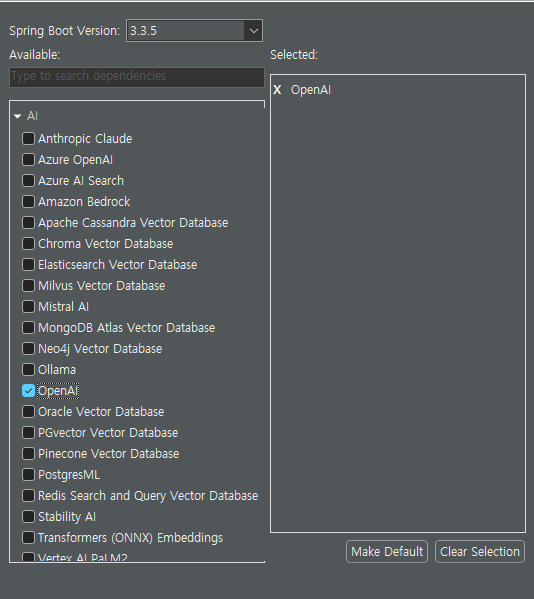Check Apache Cassandra Vector Database
This screenshot has width=534, height=599.
28,223
